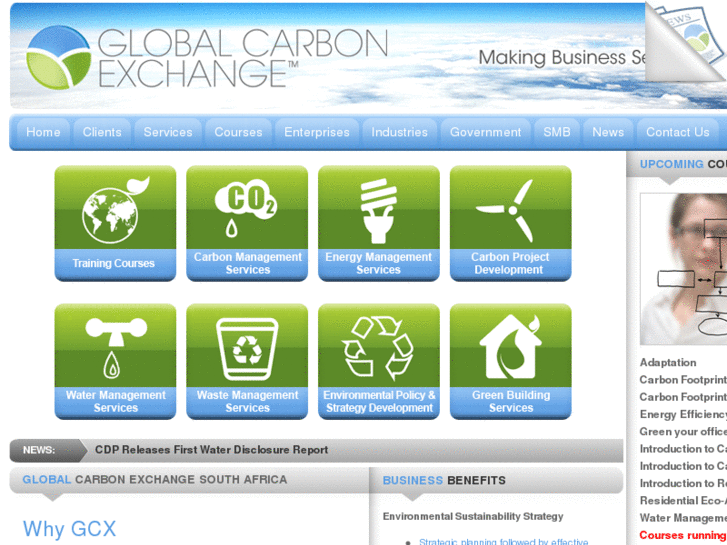Click the red Courses running notice

coord(683,536)
